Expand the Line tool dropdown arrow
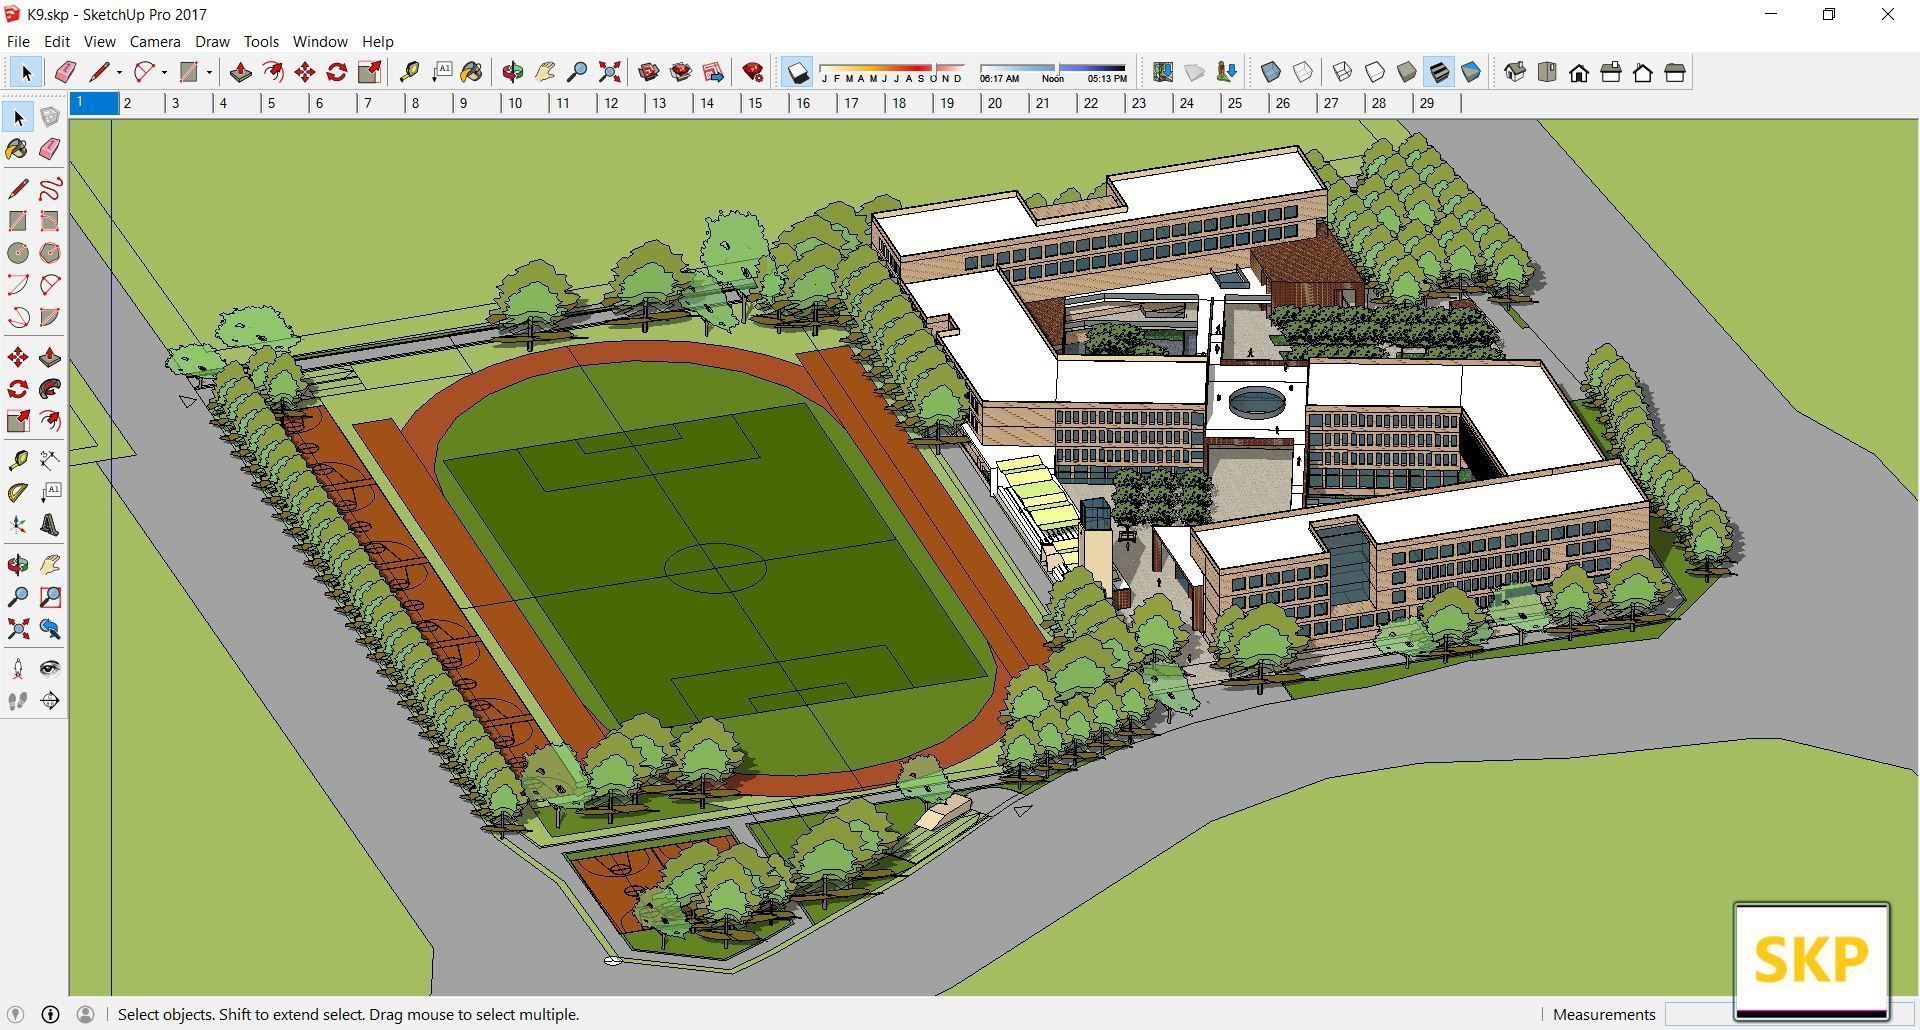 click(x=119, y=72)
